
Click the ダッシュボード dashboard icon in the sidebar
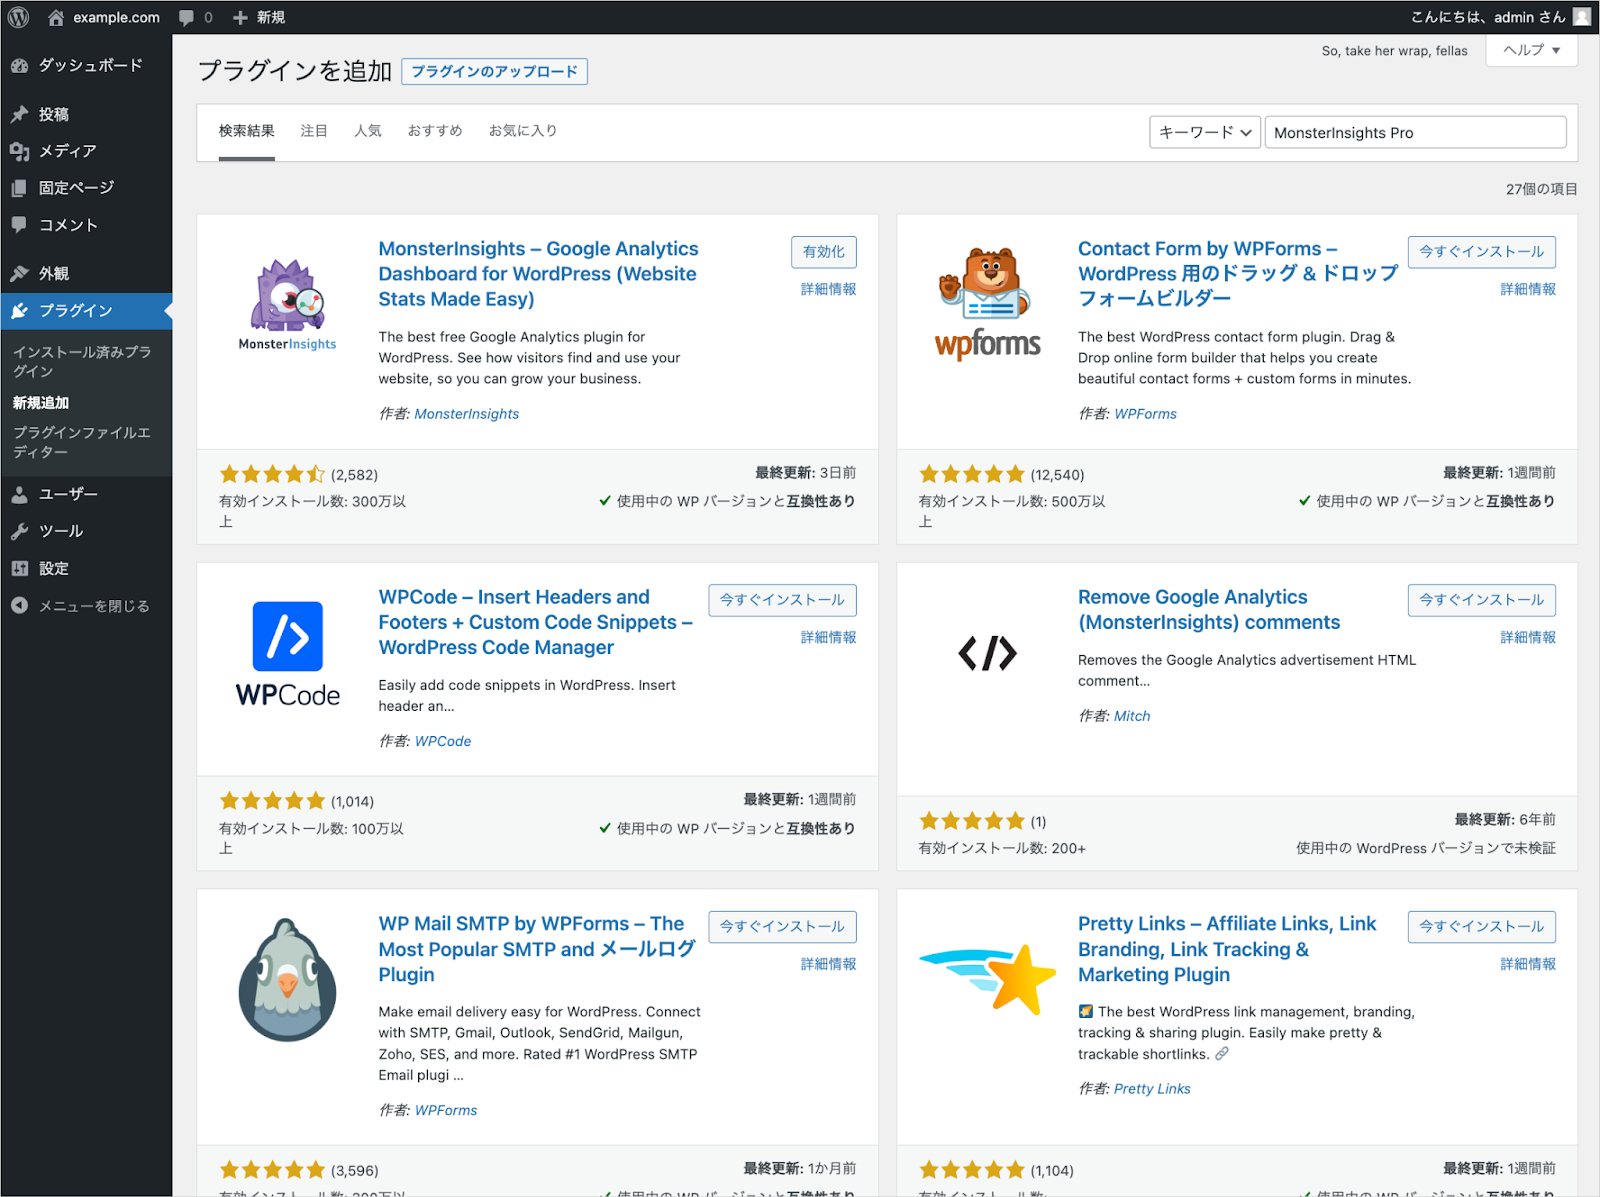[19, 65]
